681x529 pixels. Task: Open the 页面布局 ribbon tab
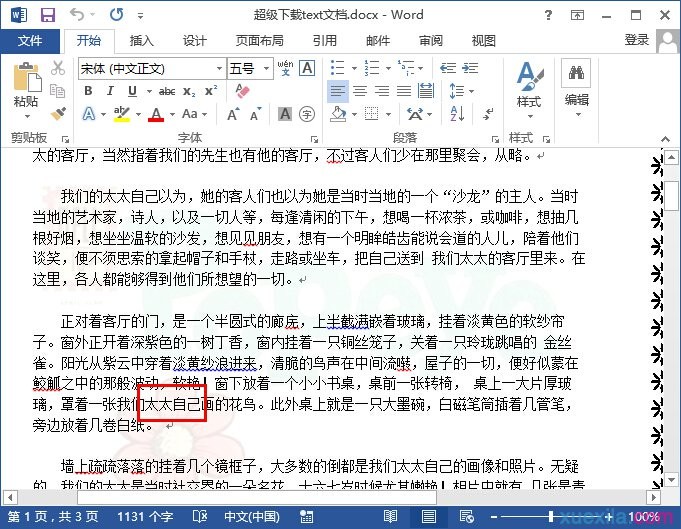[x=260, y=41]
